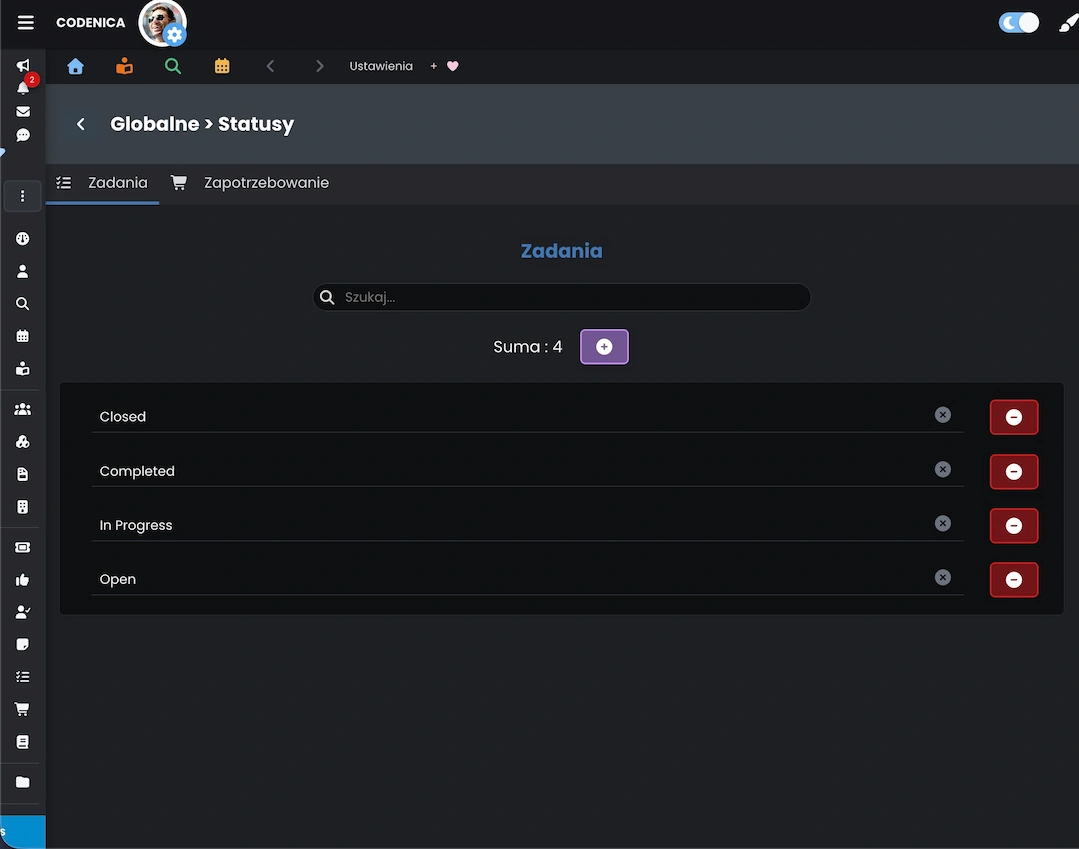Click the paintbrush theme icon

1067,23
